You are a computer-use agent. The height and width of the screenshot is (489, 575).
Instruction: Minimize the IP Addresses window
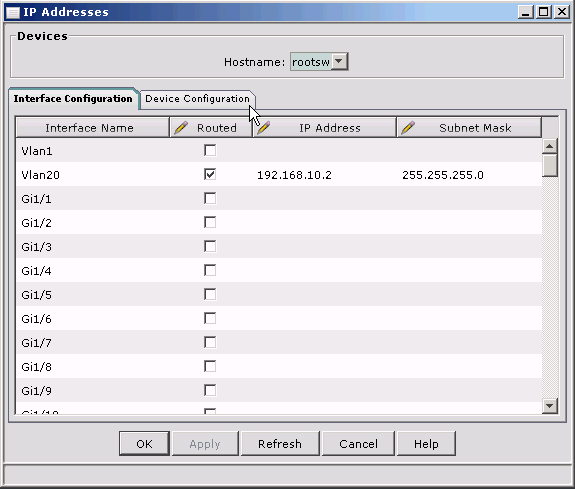pos(525,12)
